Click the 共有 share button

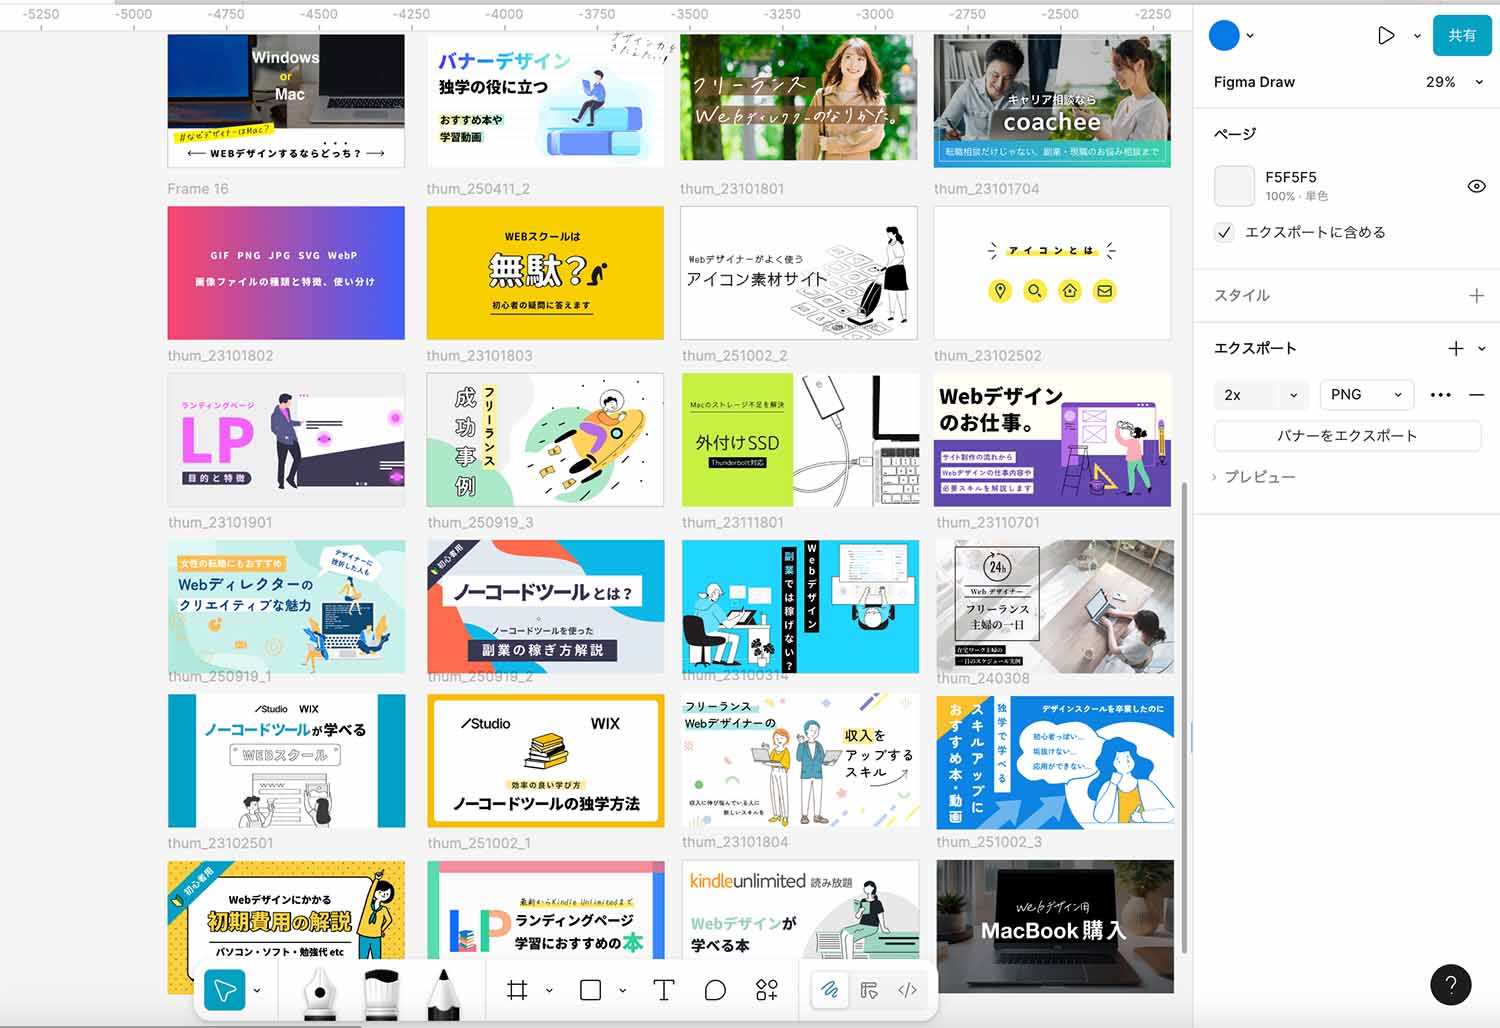[1462, 35]
